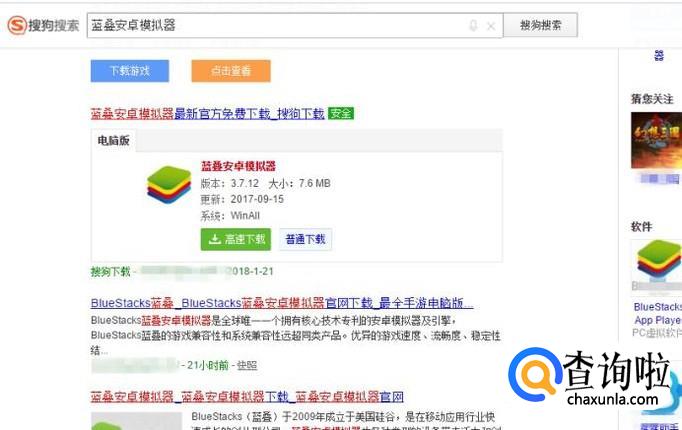The height and width of the screenshot is (430, 682).
Task: Open the 蓝叠安卓模拟器下载 官网 result link
Action: click(247, 397)
